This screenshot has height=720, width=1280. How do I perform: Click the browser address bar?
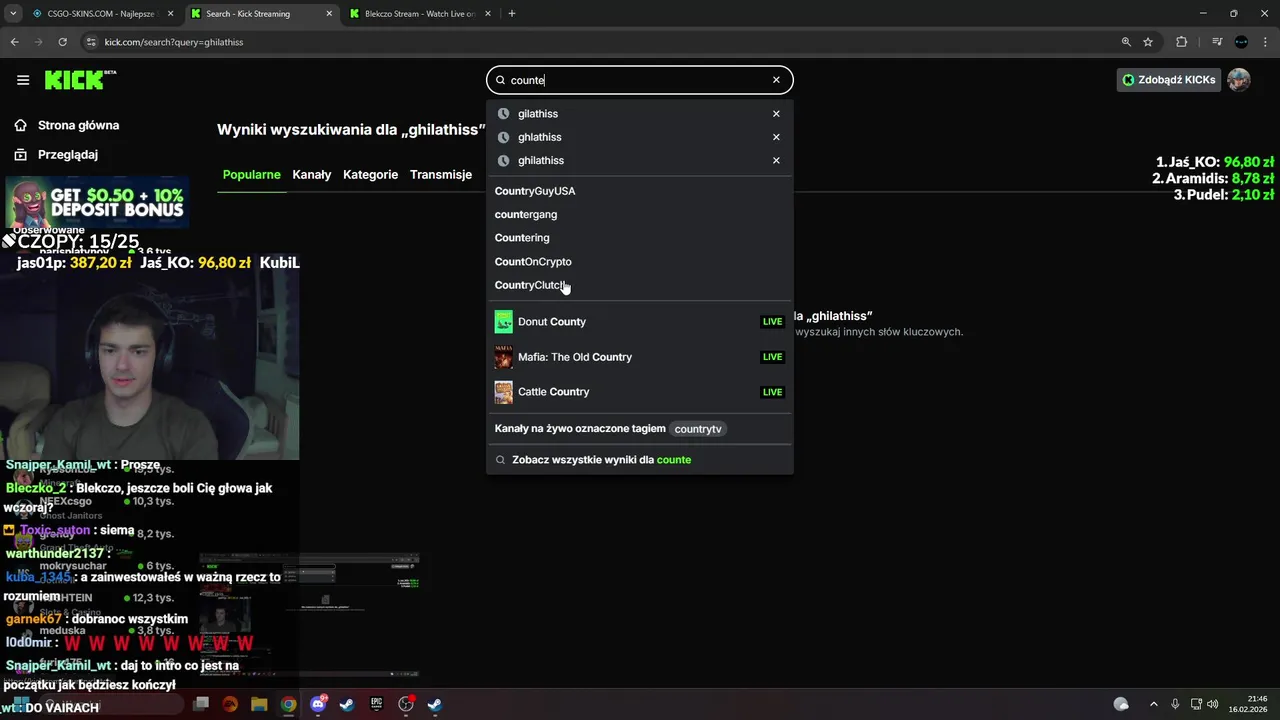(x=600, y=42)
